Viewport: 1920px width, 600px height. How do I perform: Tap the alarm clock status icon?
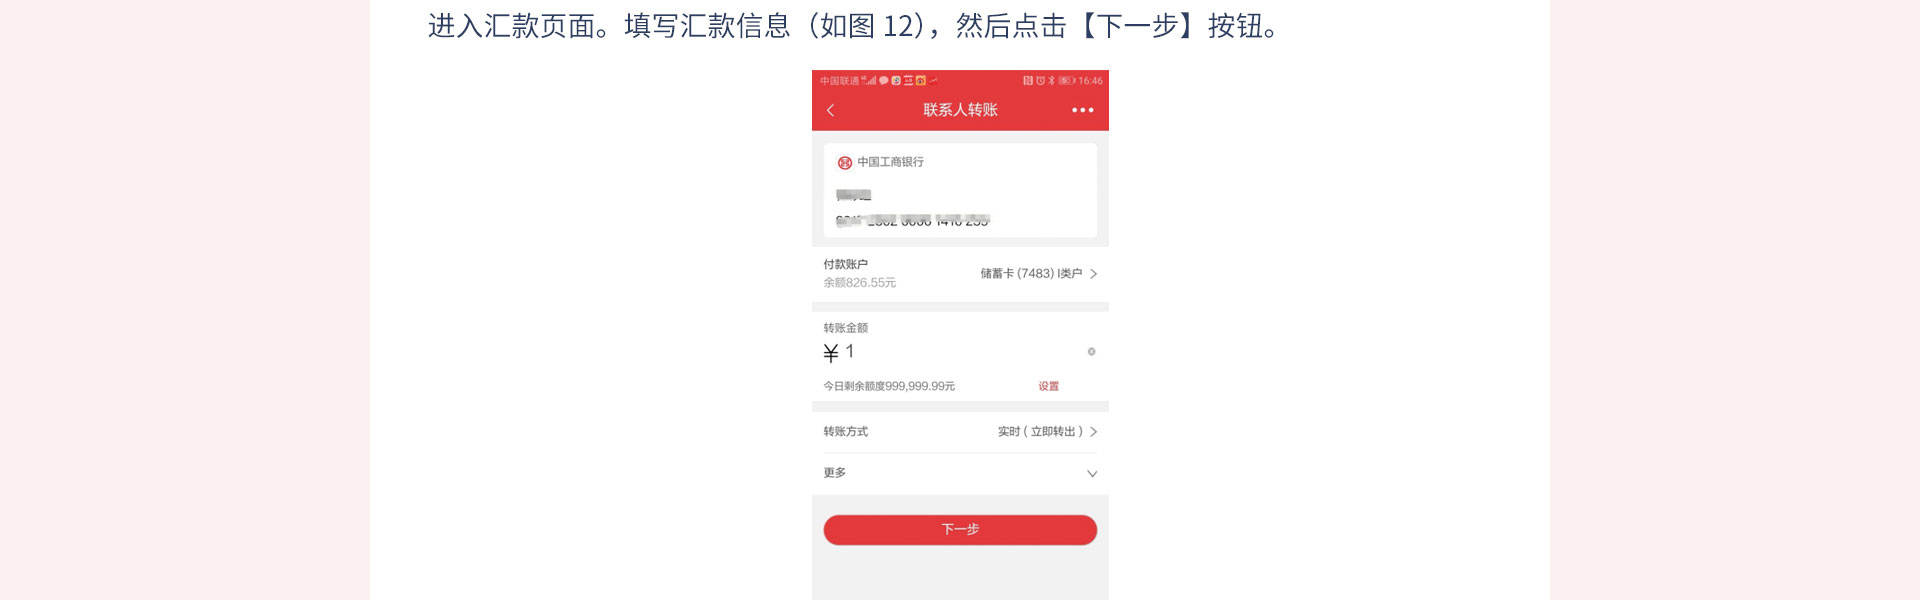(1040, 80)
